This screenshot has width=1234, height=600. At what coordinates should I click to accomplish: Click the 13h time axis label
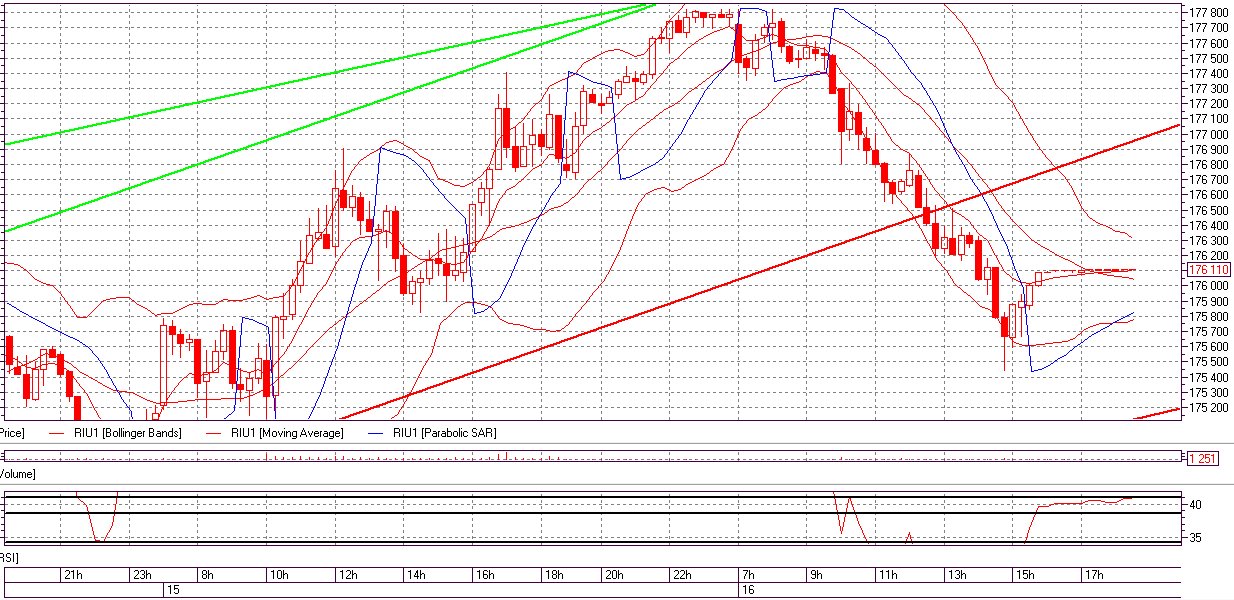click(956, 575)
